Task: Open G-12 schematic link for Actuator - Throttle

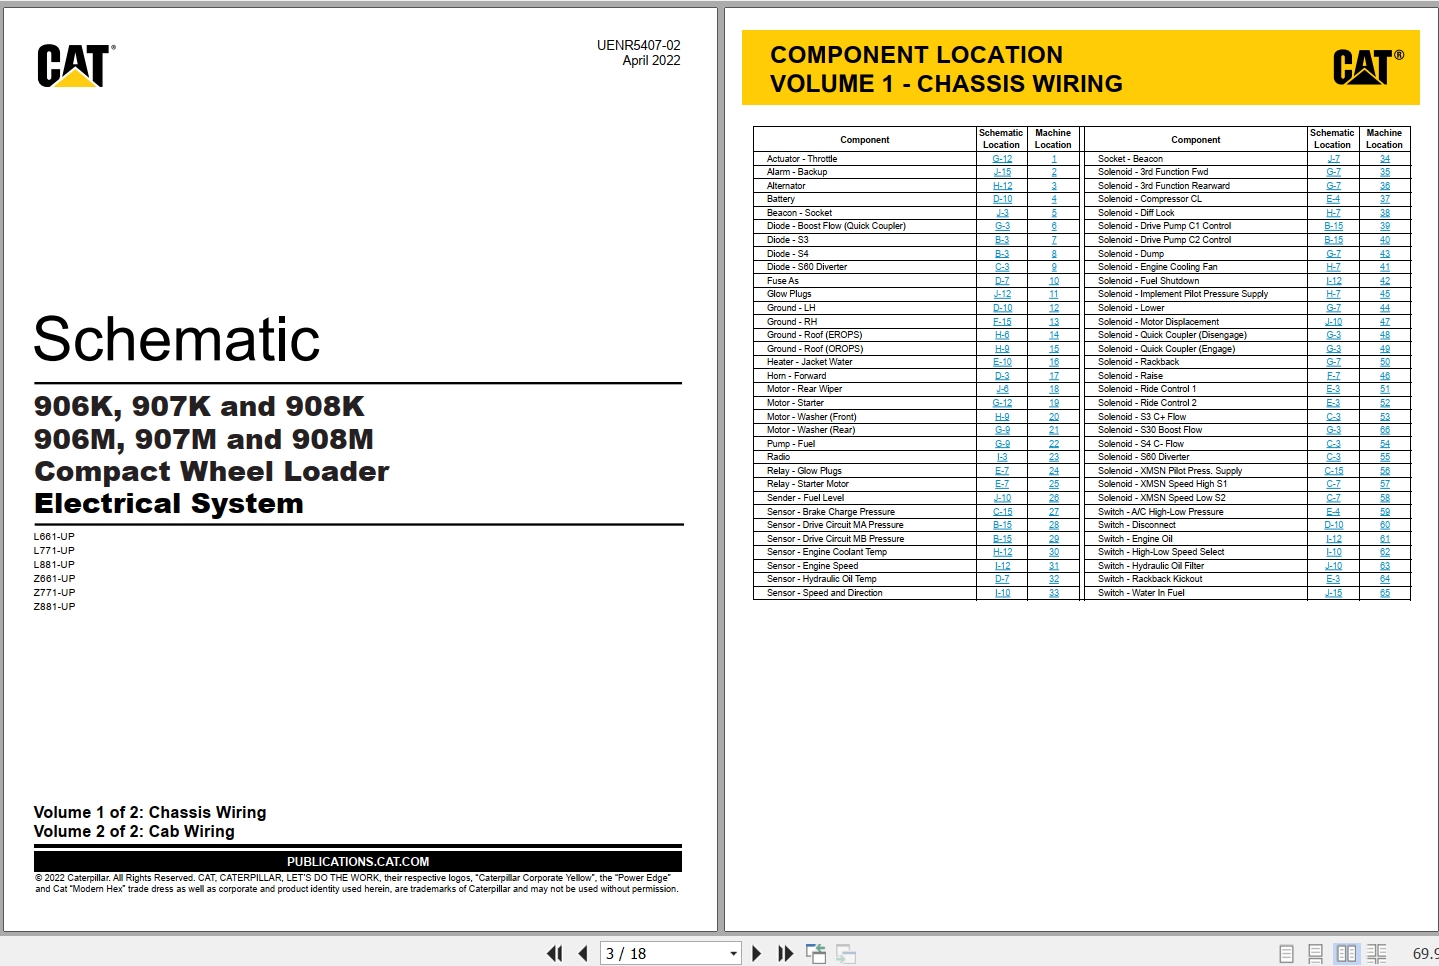Action: click(1002, 159)
